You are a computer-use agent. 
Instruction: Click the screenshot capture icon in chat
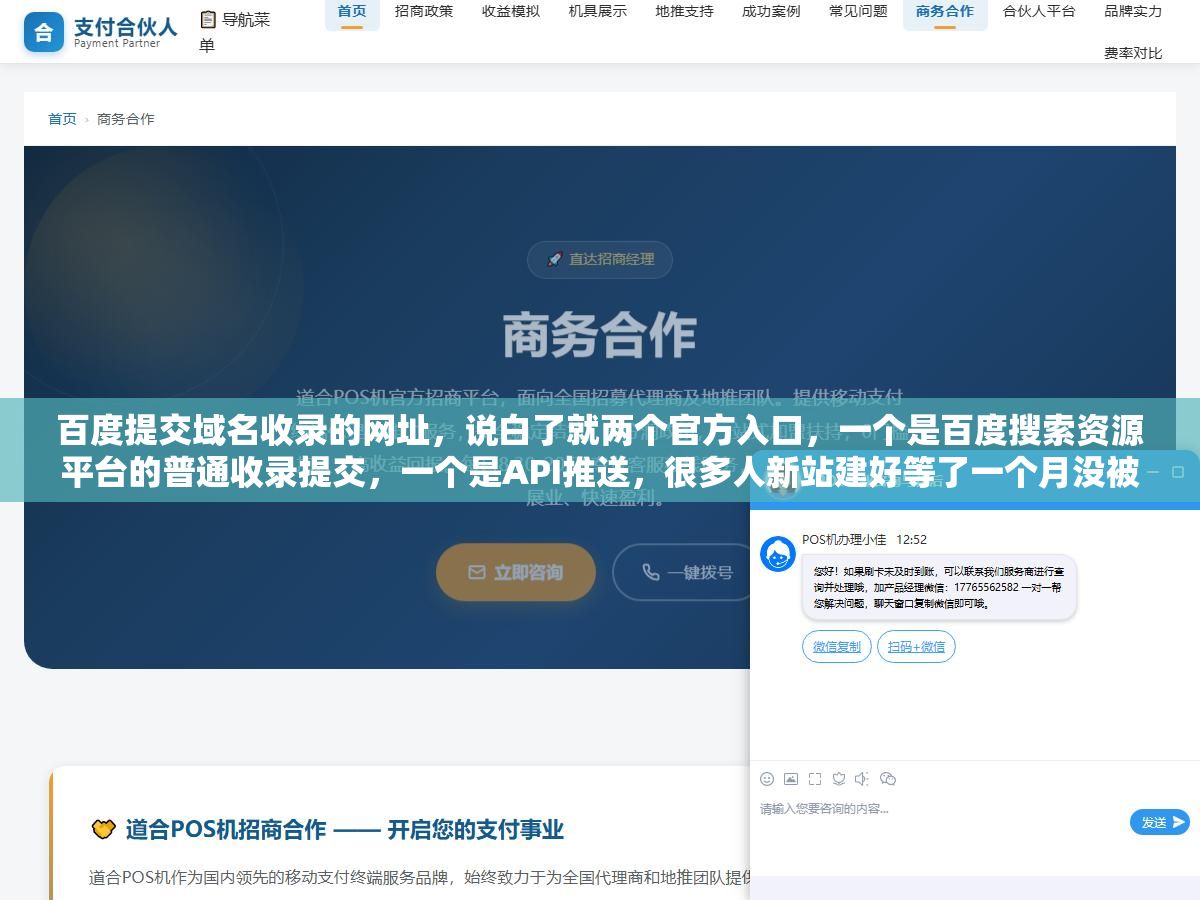point(815,779)
